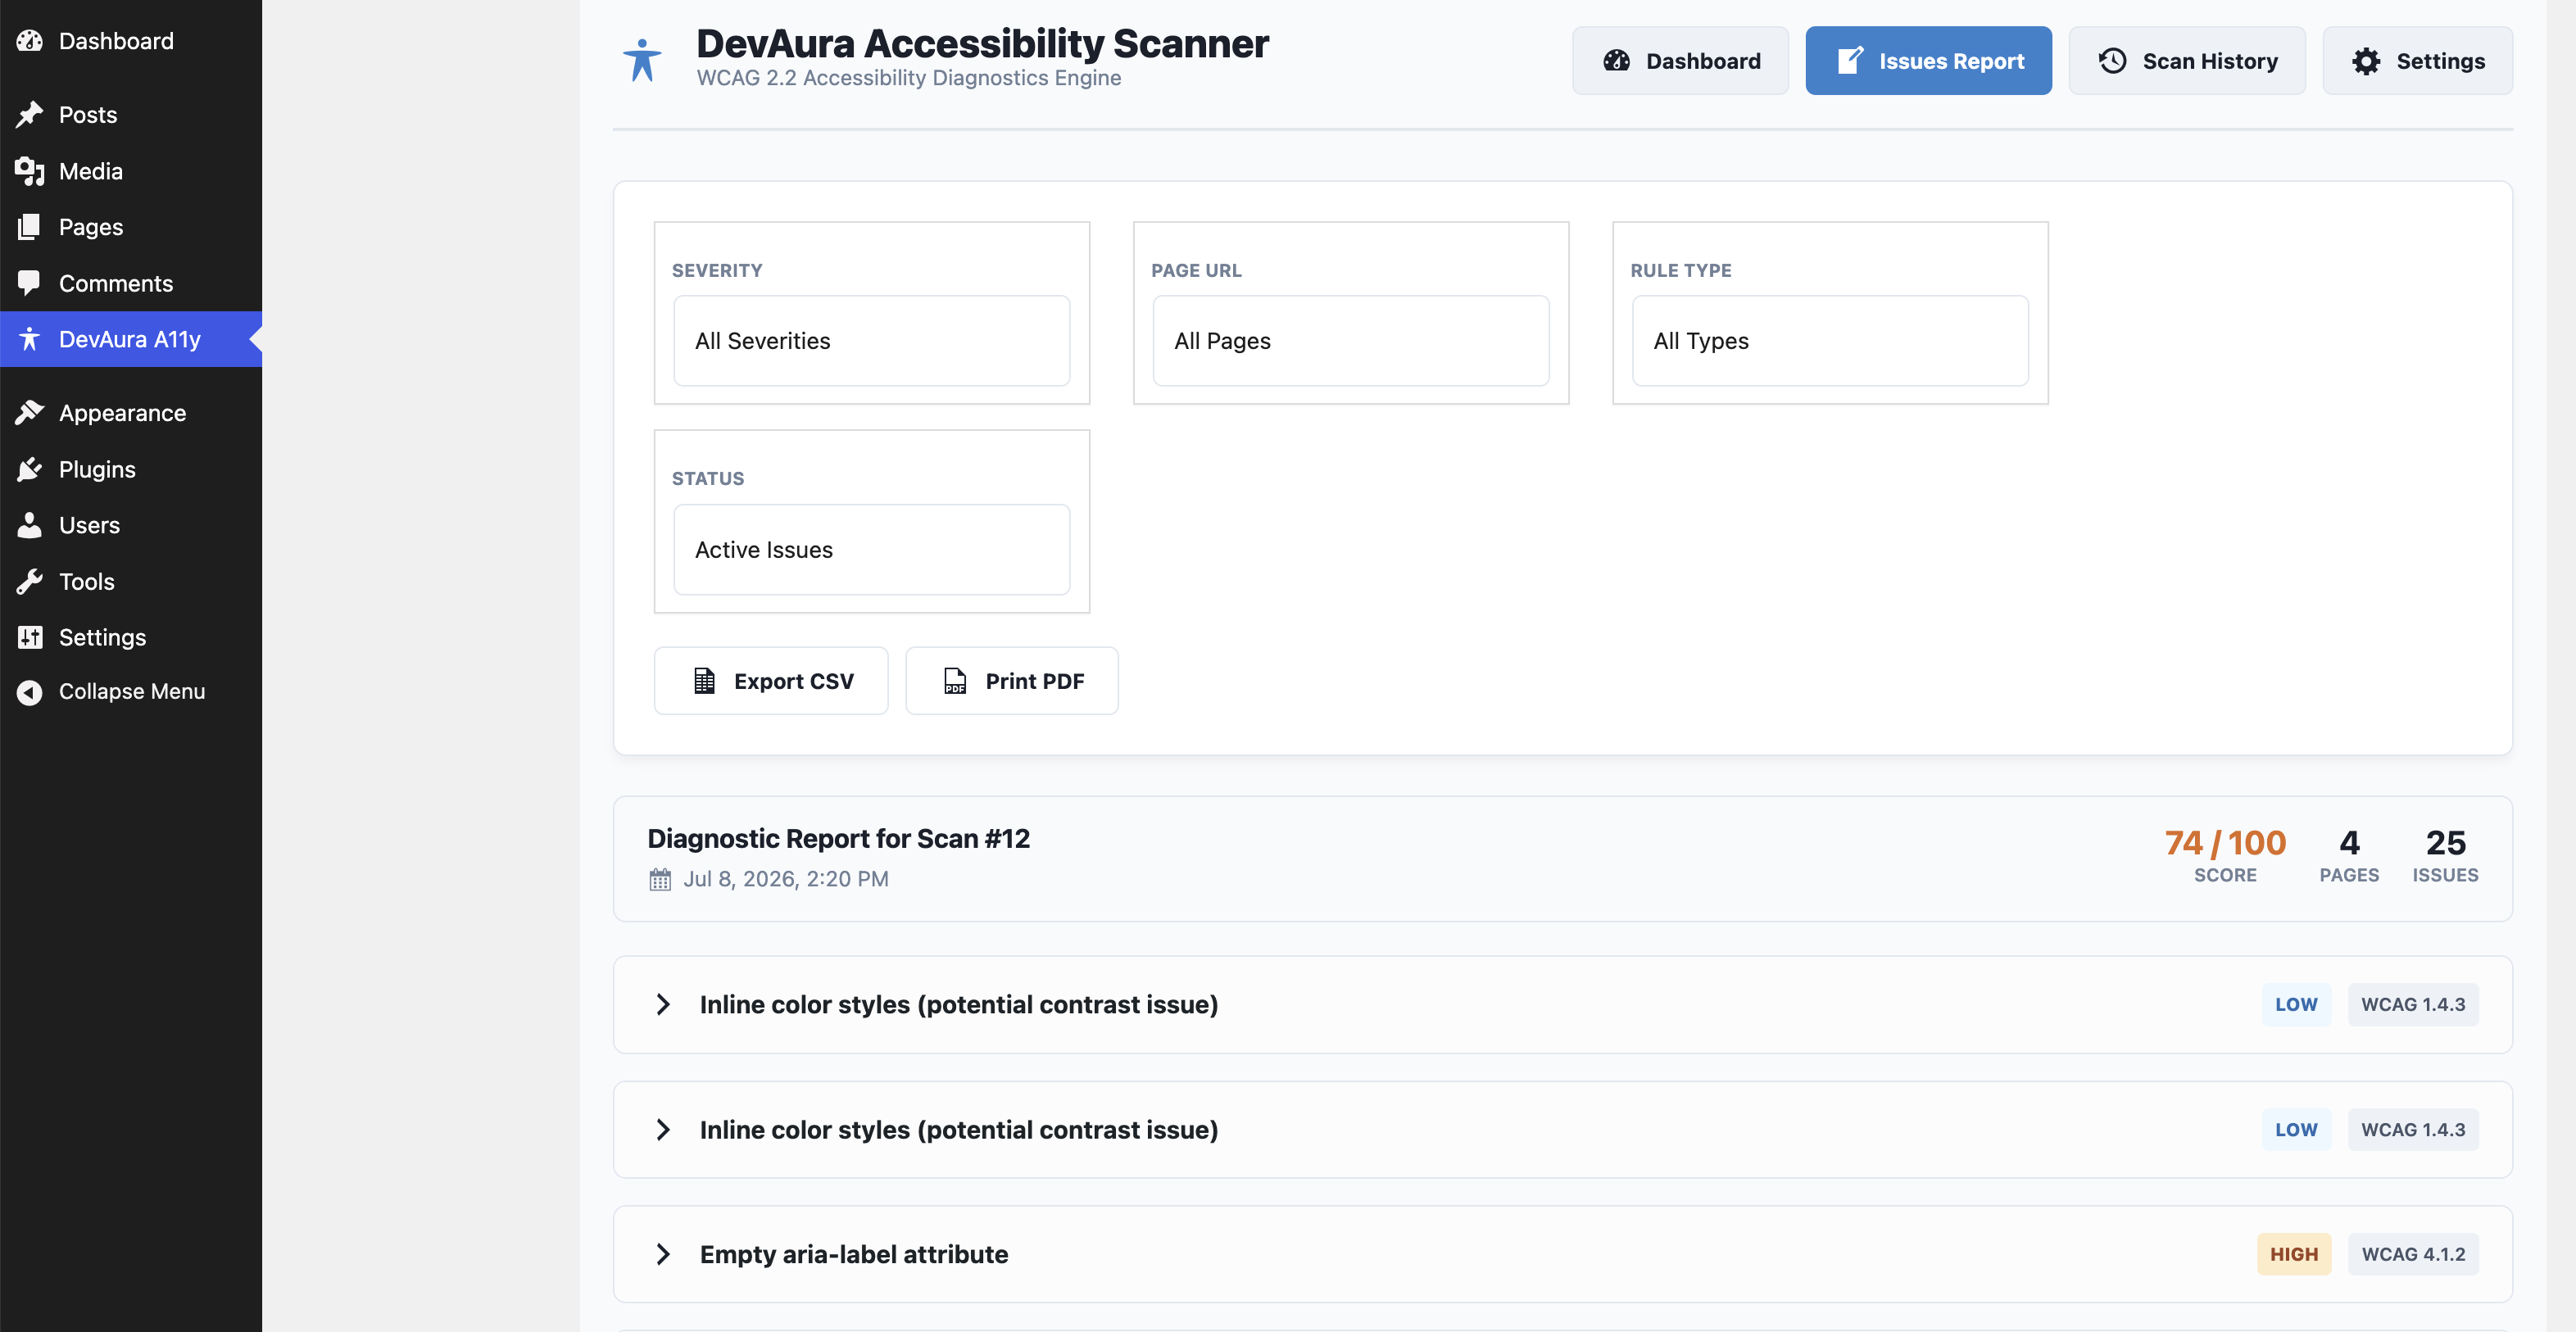Viewport: 2576px width, 1332px height.
Task: Click the Plugins plug icon
Action: pos(30,469)
